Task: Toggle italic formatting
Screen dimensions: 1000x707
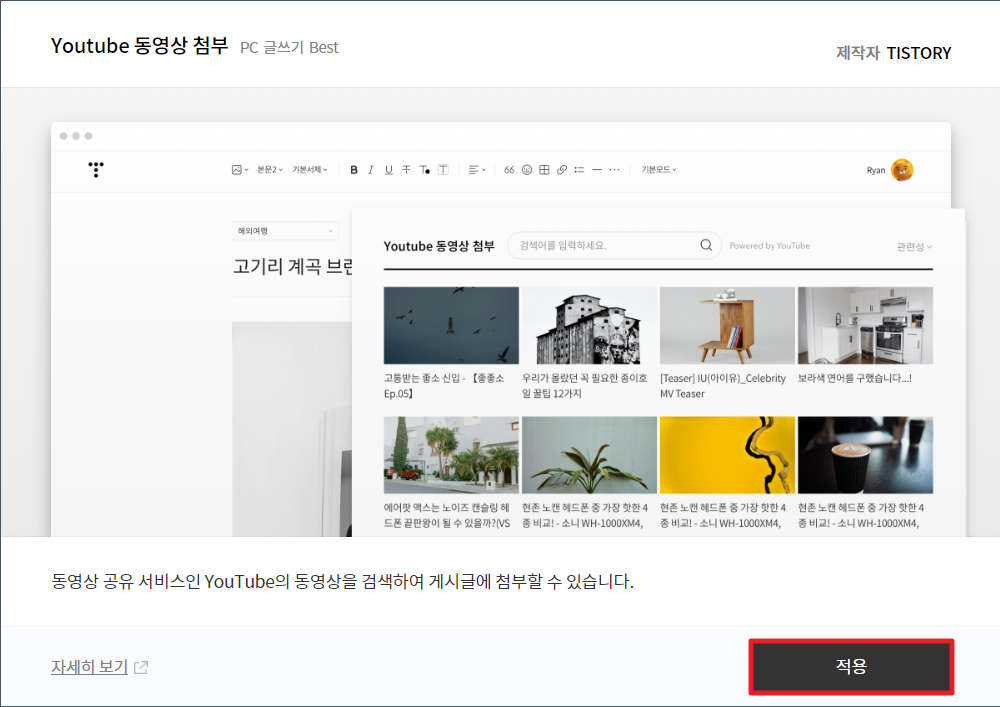Action: pyautogui.click(x=371, y=170)
